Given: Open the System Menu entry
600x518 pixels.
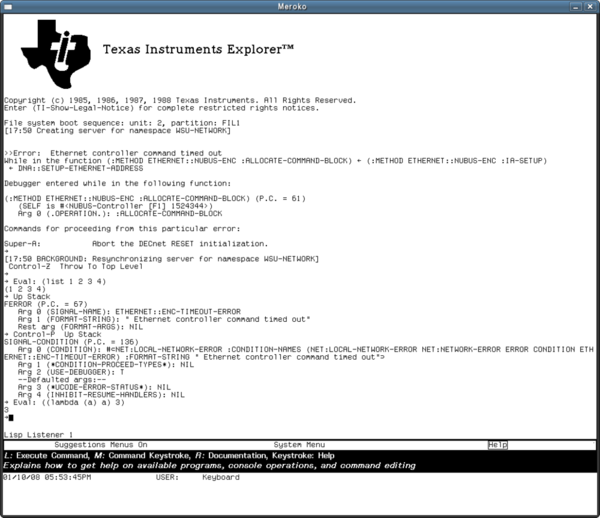Looking at the screenshot, I should (x=299, y=445).
